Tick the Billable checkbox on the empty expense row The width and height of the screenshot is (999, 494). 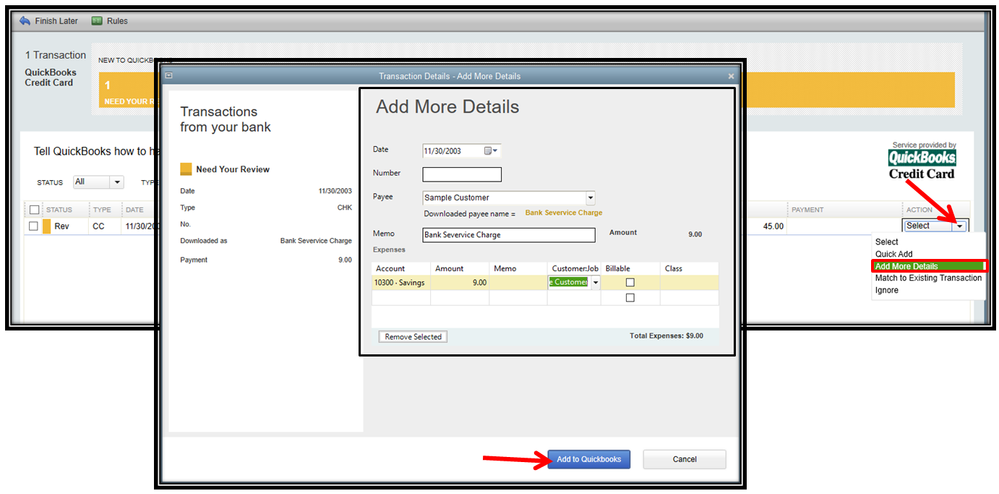[x=630, y=298]
